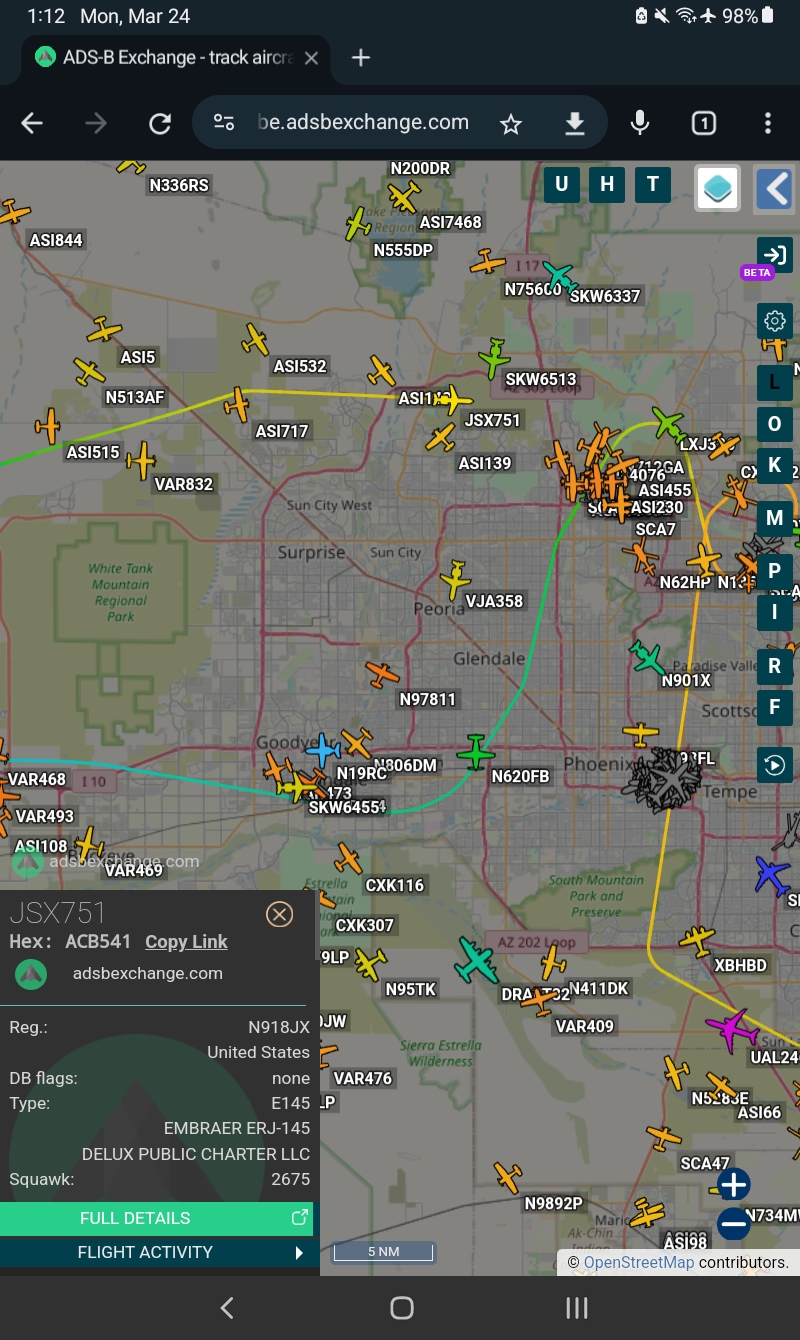Toggle the O map button
Screen dimensions: 800x1340
(x=774, y=424)
